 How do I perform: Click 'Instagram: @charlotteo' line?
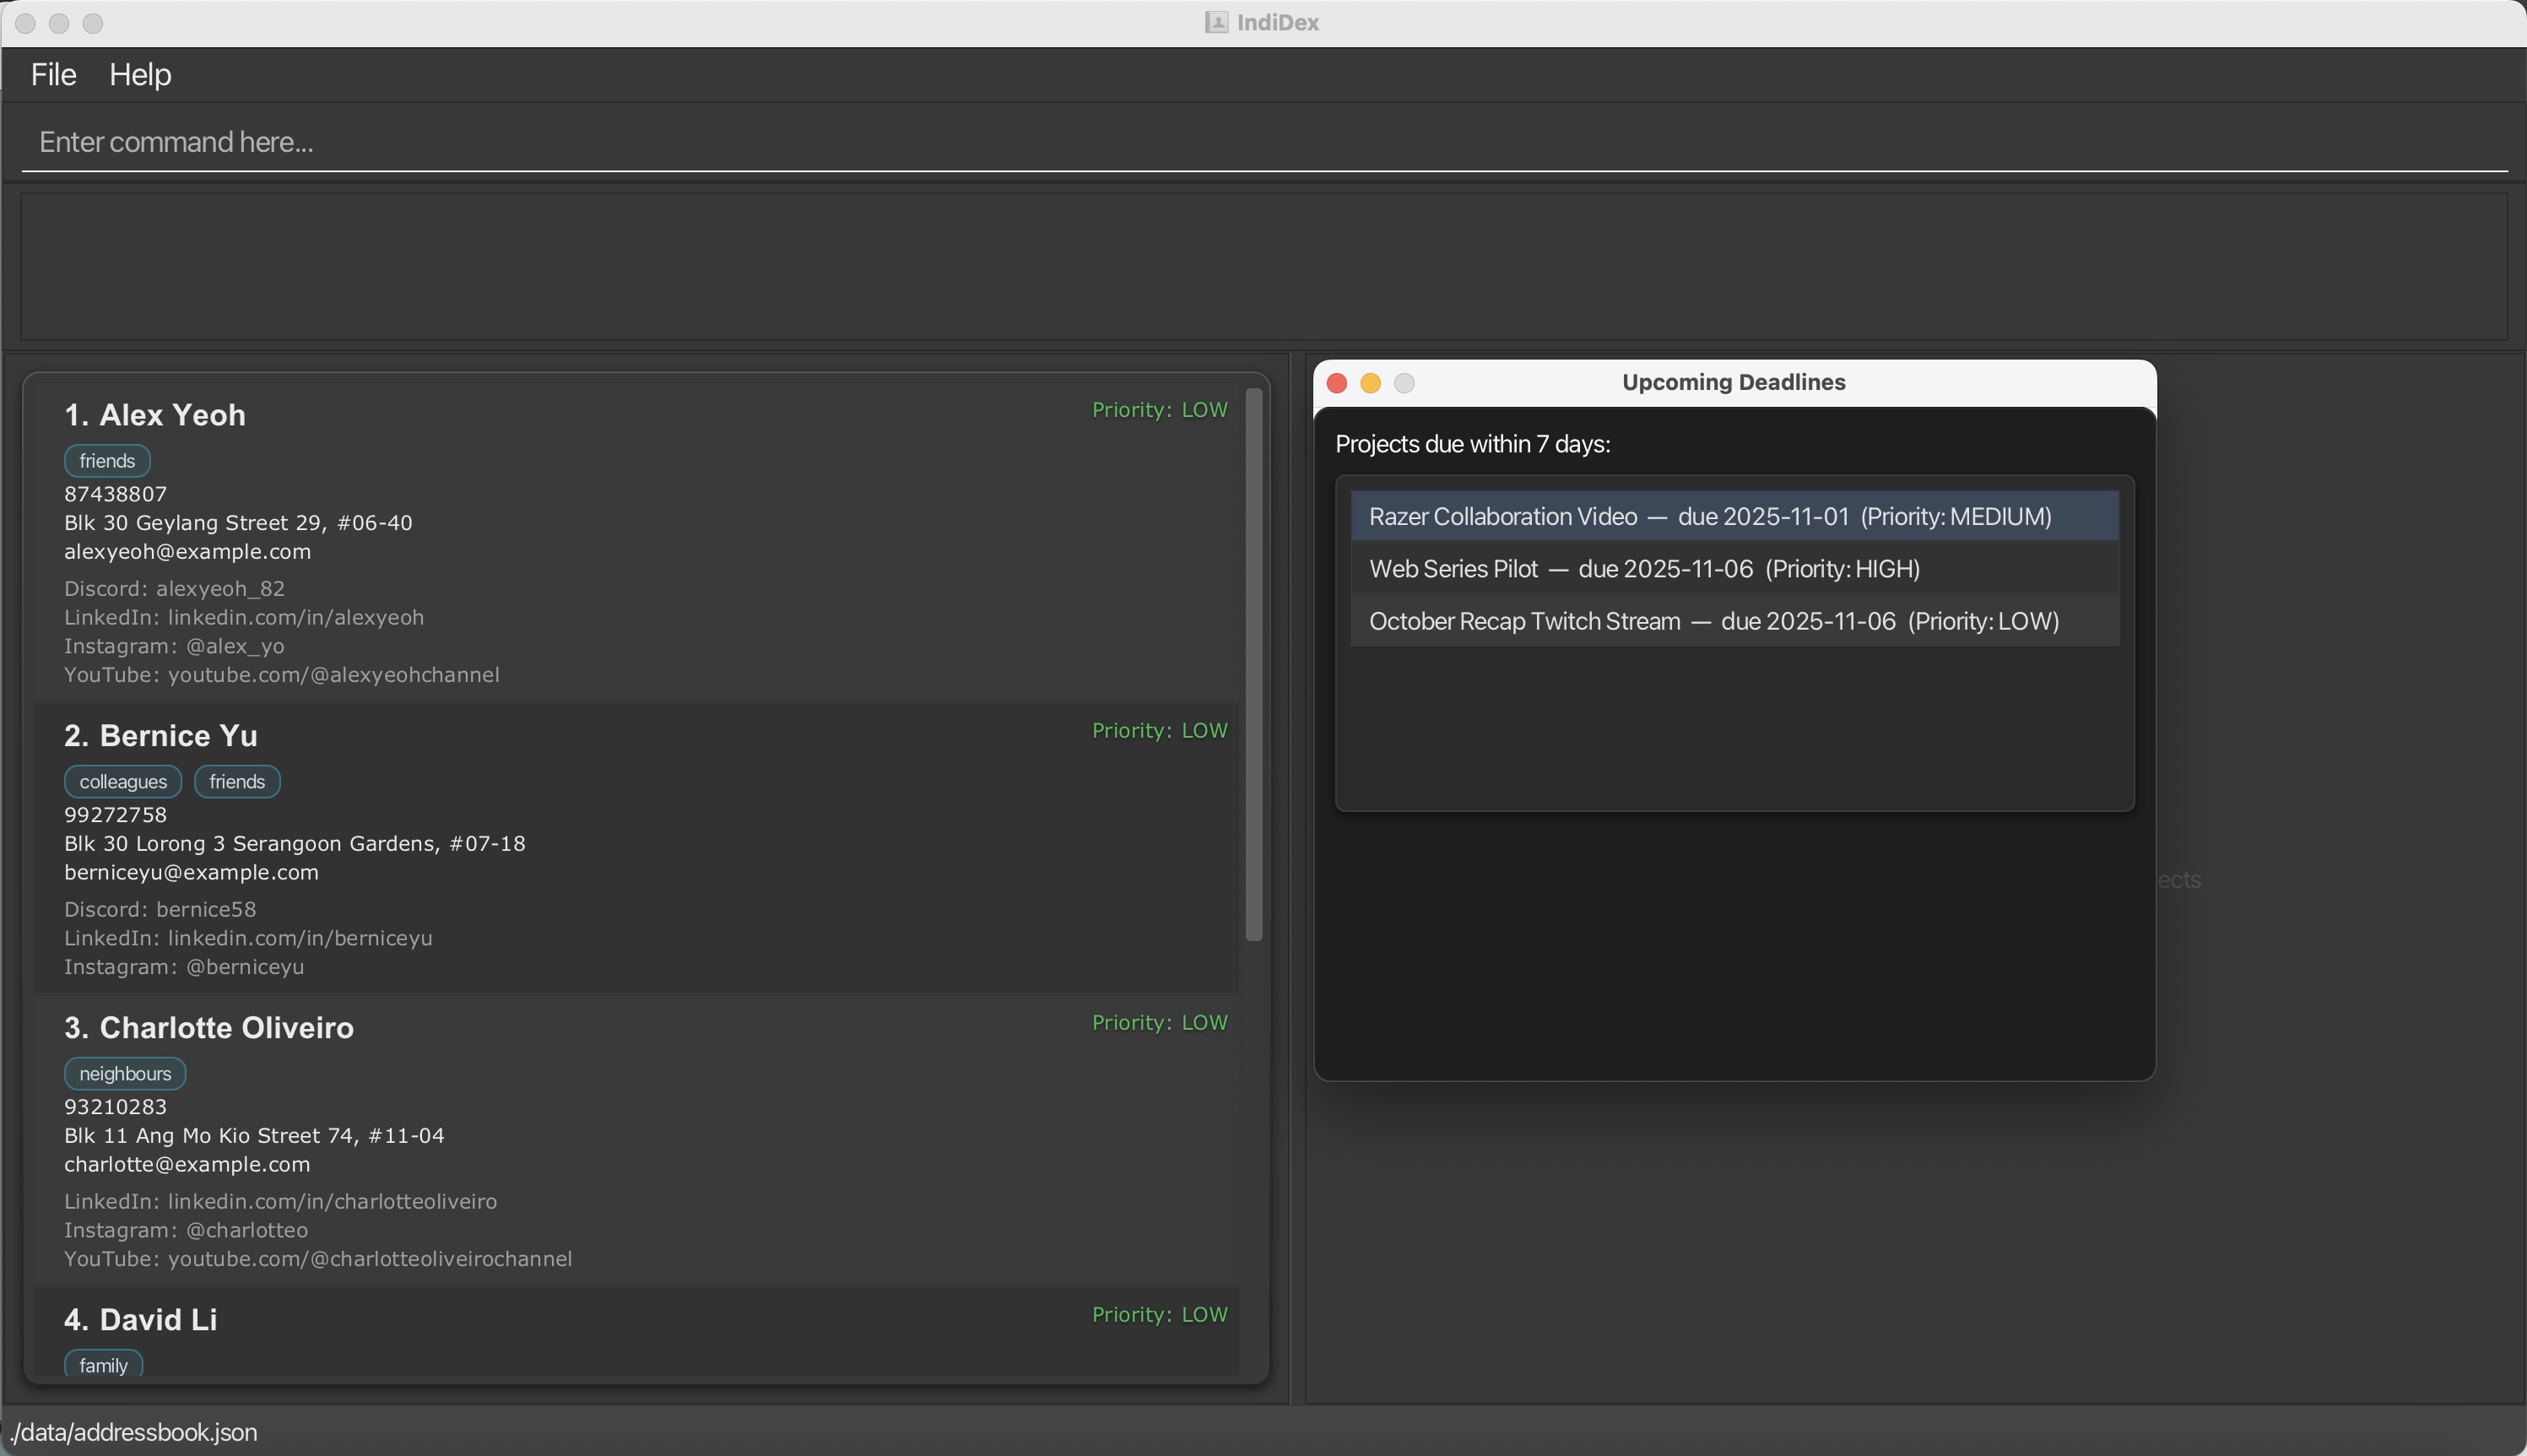[x=186, y=1230]
